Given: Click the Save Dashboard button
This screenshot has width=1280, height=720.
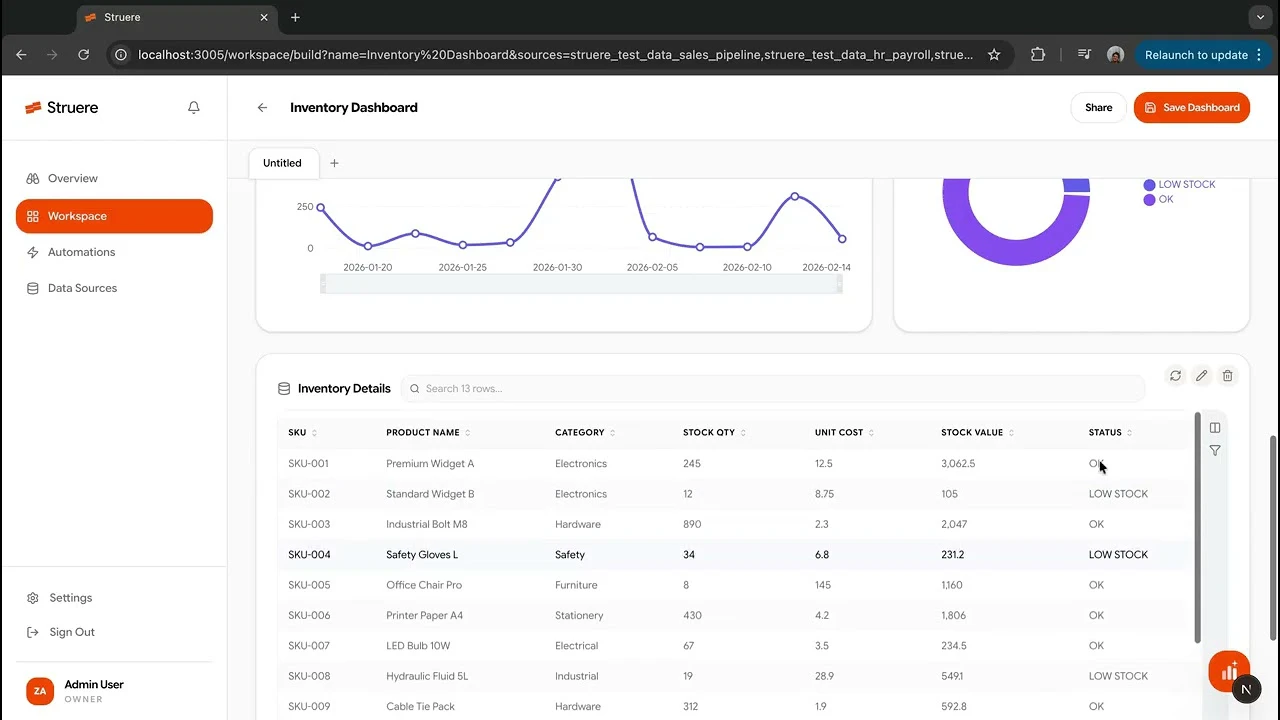Looking at the screenshot, I should point(1191,107).
